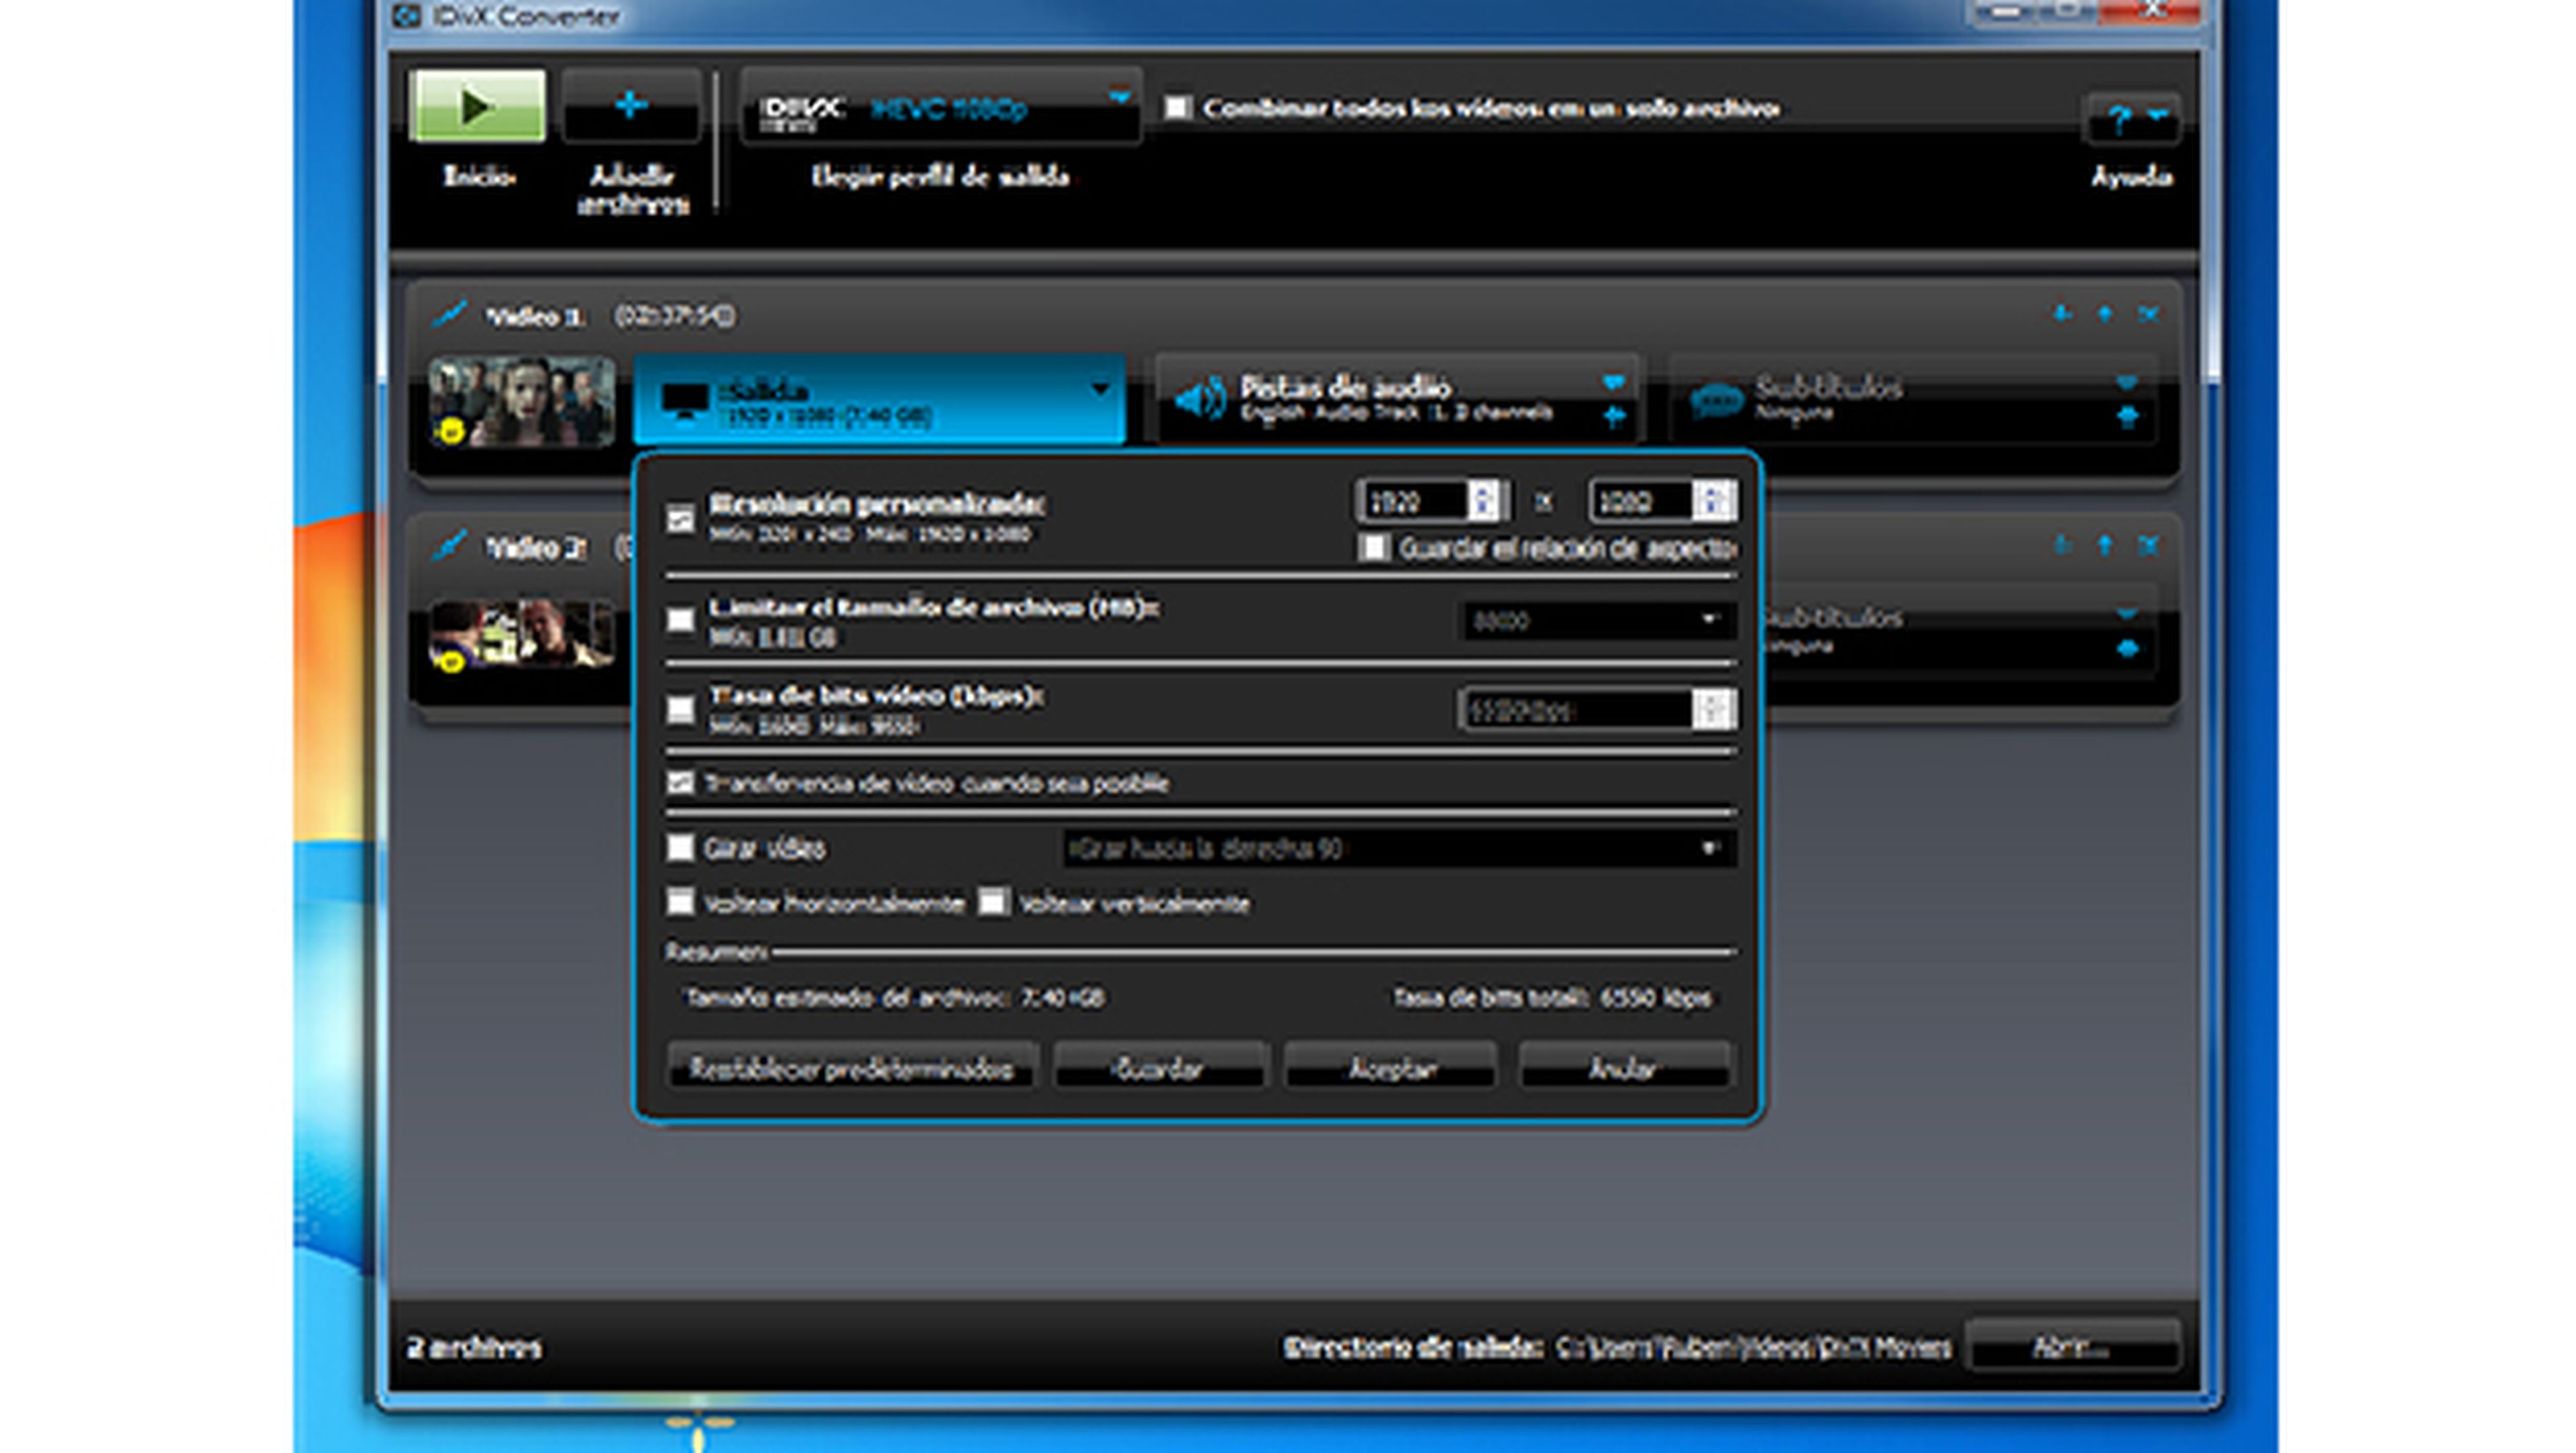Click the Anular button
Image resolution: width=2576 pixels, height=1453 pixels.
1625,1068
